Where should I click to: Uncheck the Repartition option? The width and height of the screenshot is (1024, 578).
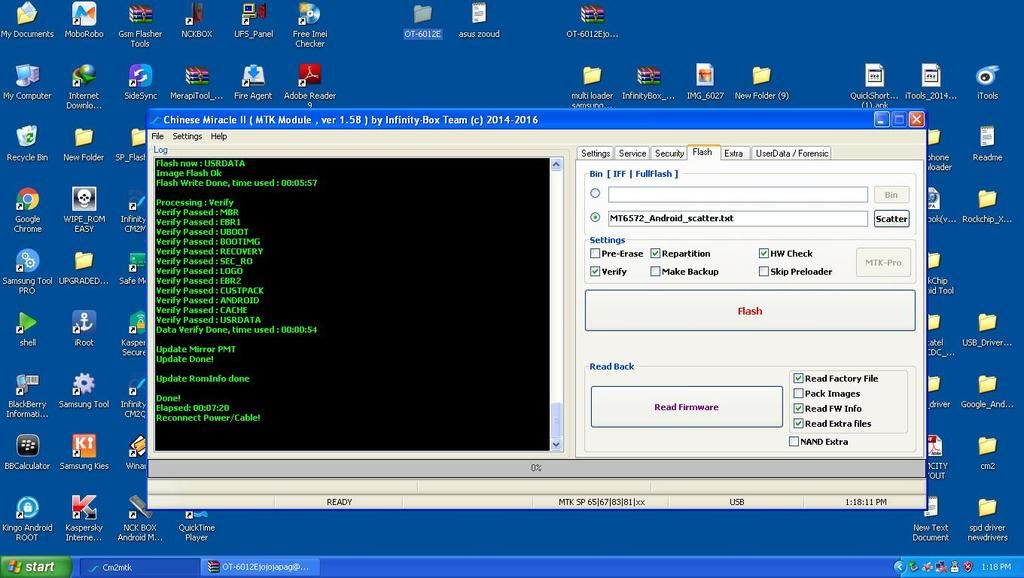click(x=656, y=254)
